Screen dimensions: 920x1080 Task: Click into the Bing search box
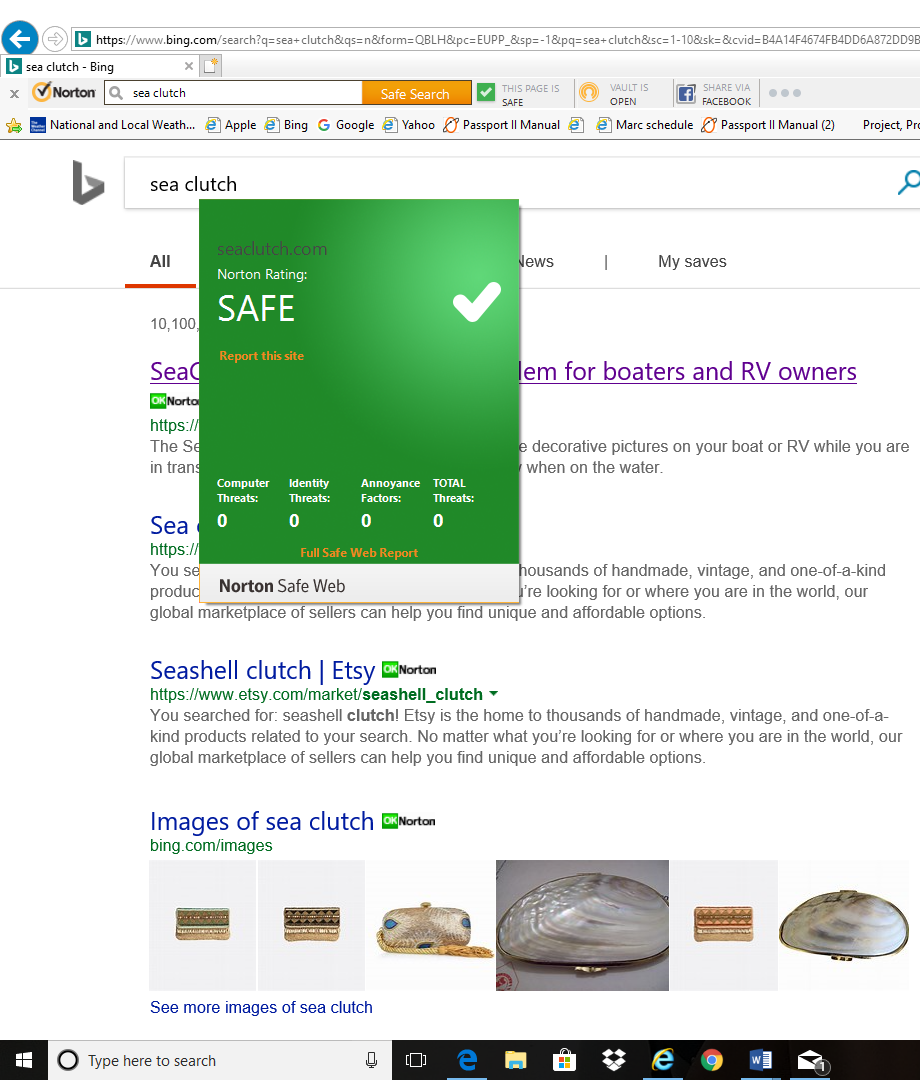[x=510, y=184]
